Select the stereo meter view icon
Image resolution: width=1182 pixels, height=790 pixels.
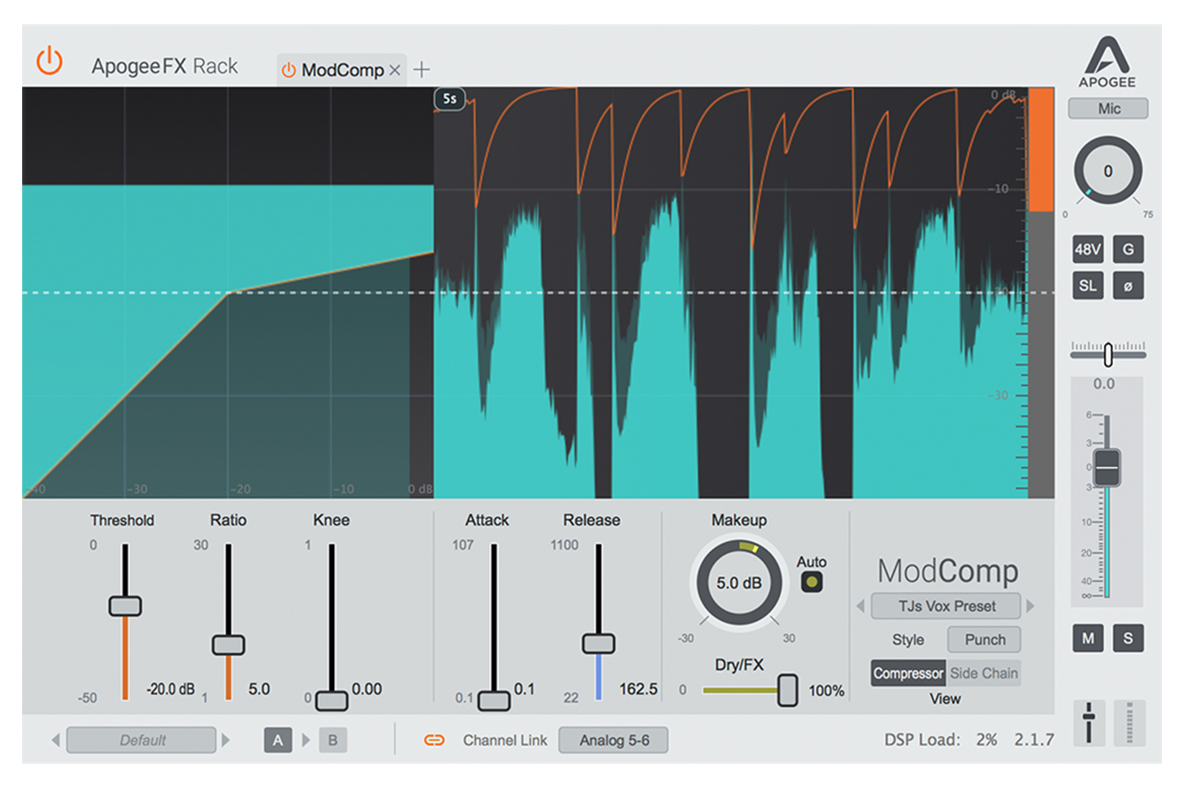pos(1129,723)
